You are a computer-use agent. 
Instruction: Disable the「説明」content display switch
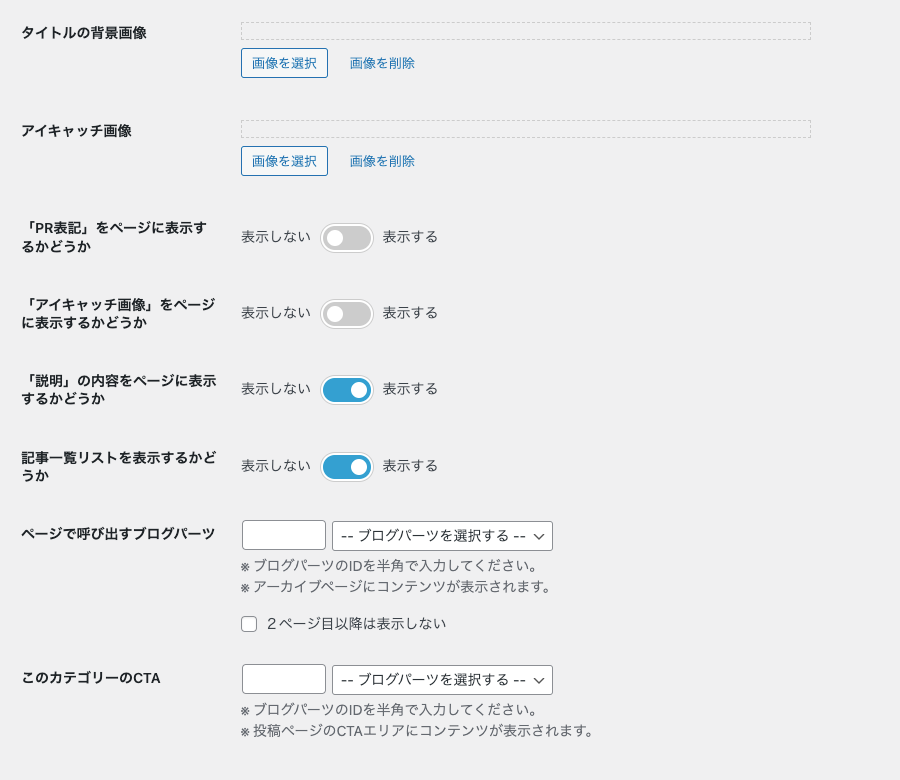point(347,390)
